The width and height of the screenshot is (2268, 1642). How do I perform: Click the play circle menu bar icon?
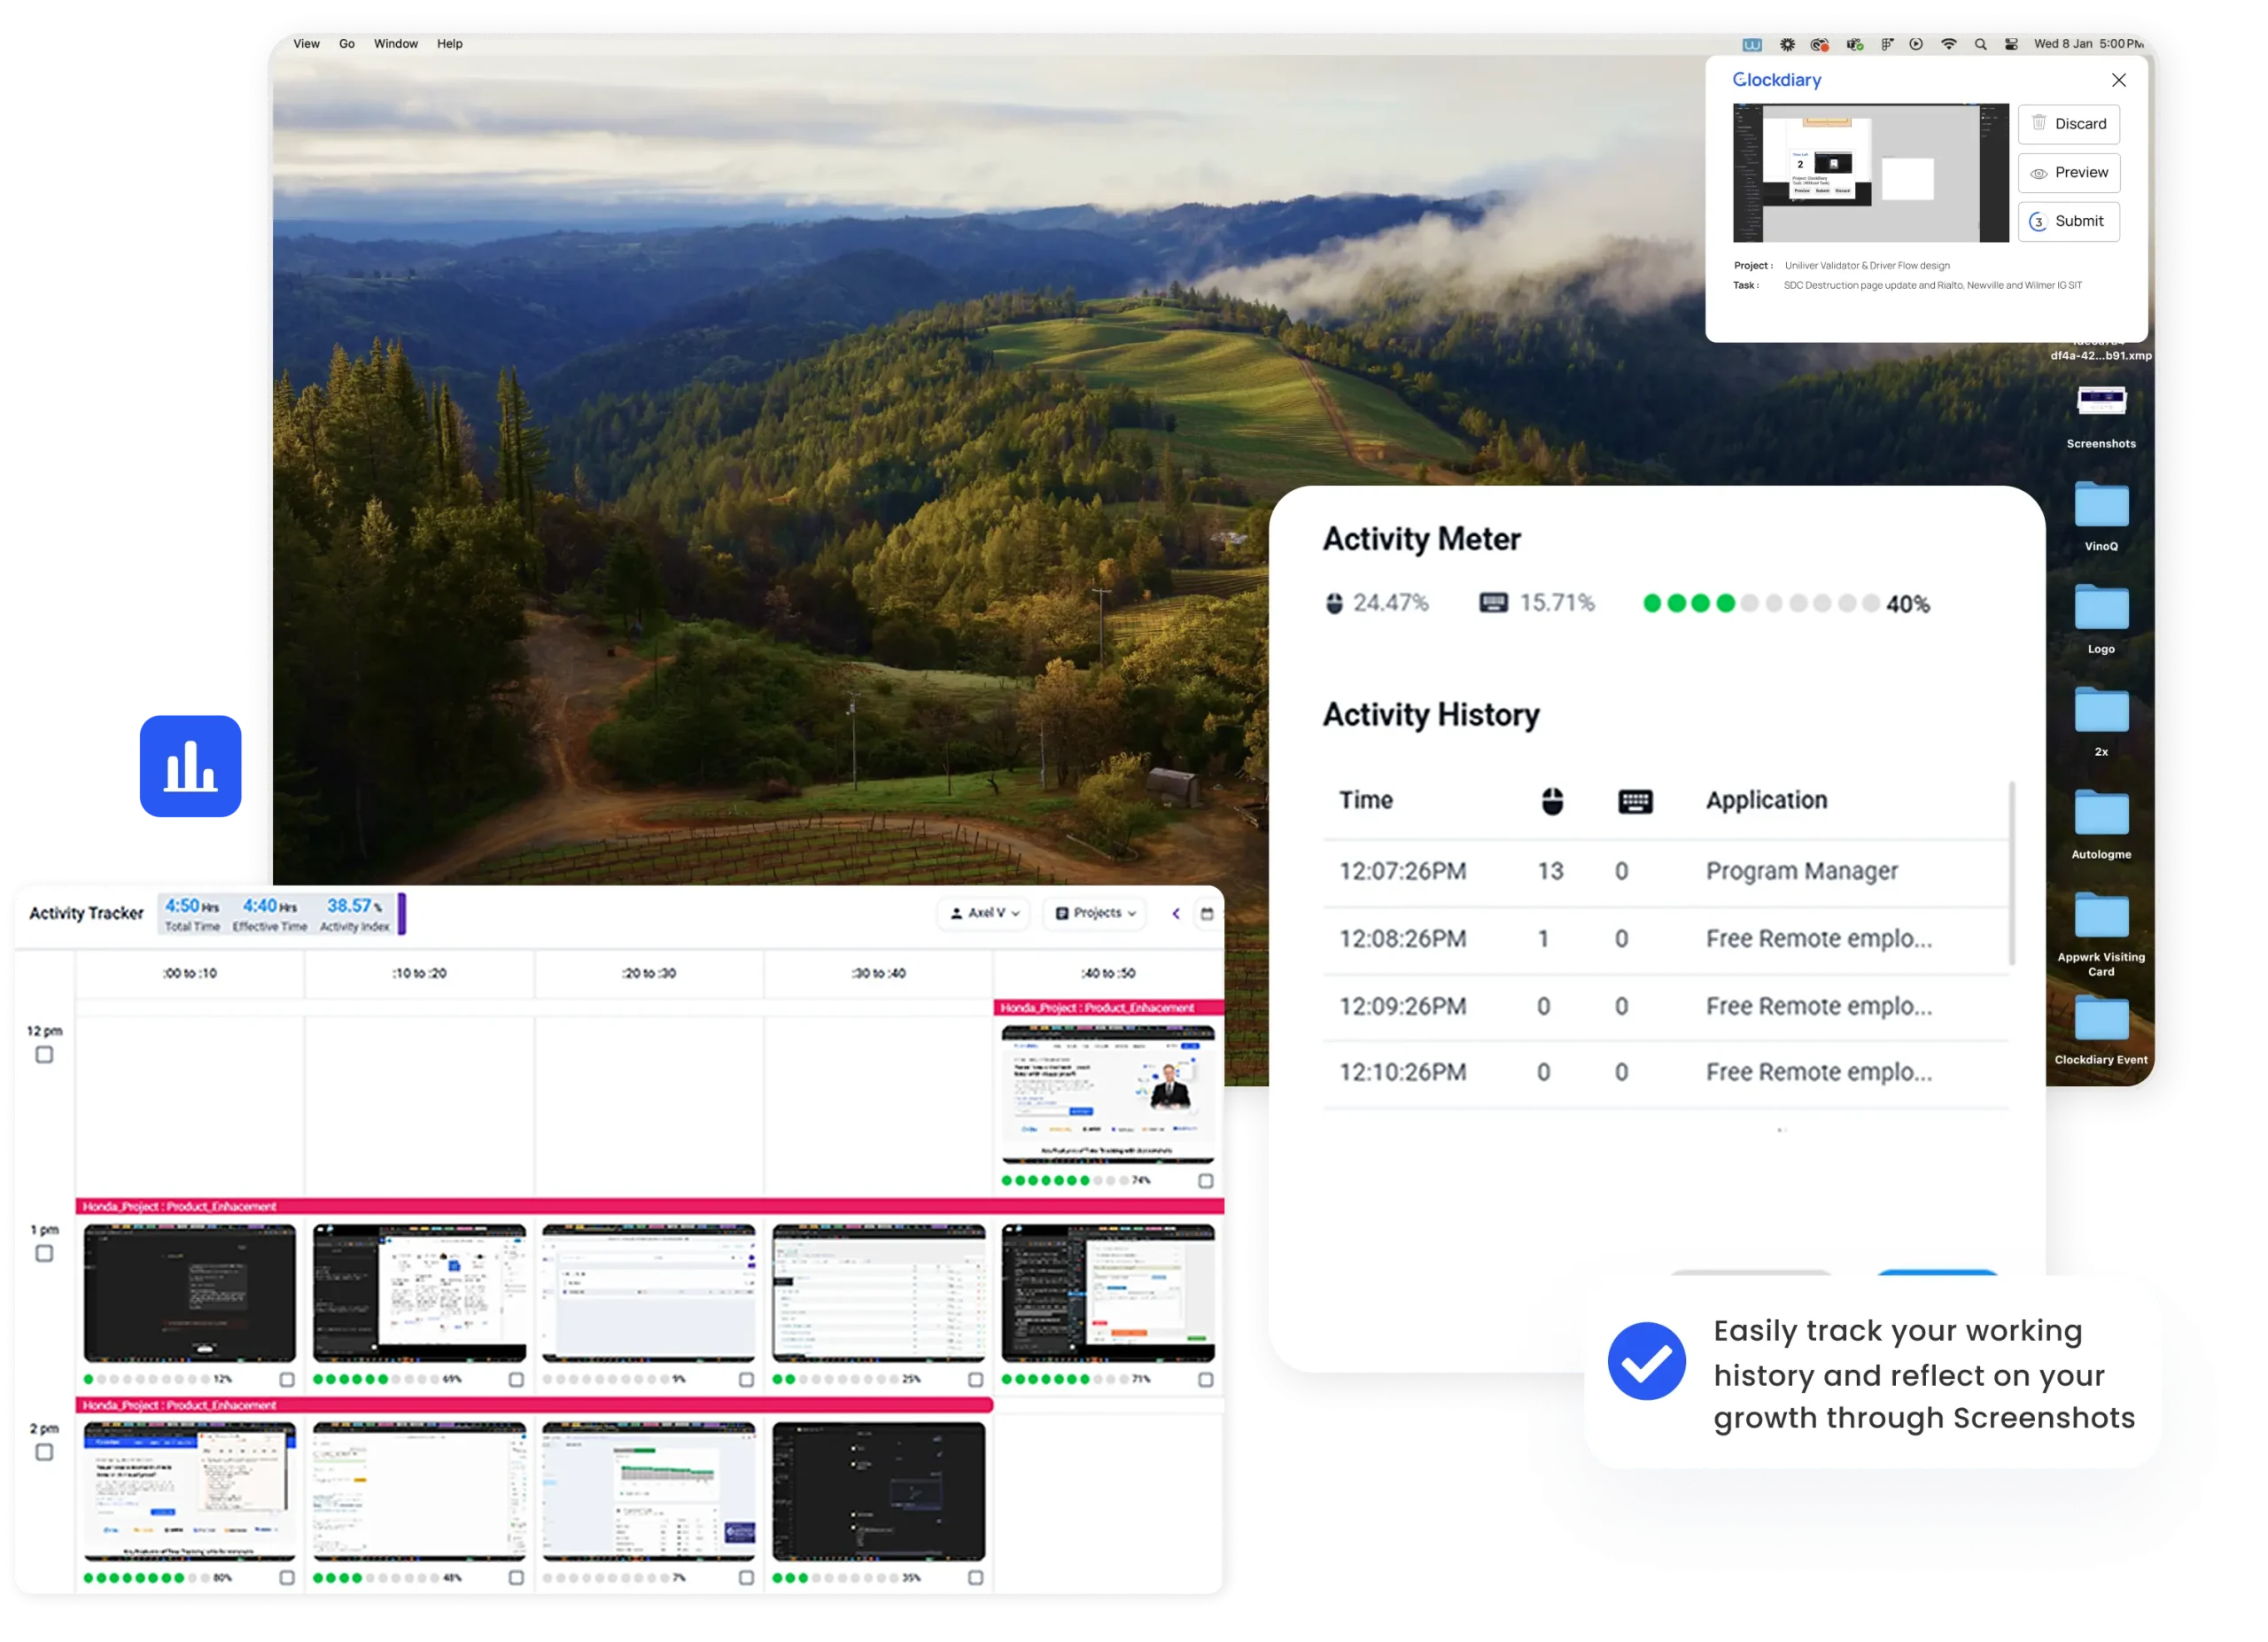point(1915,44)
